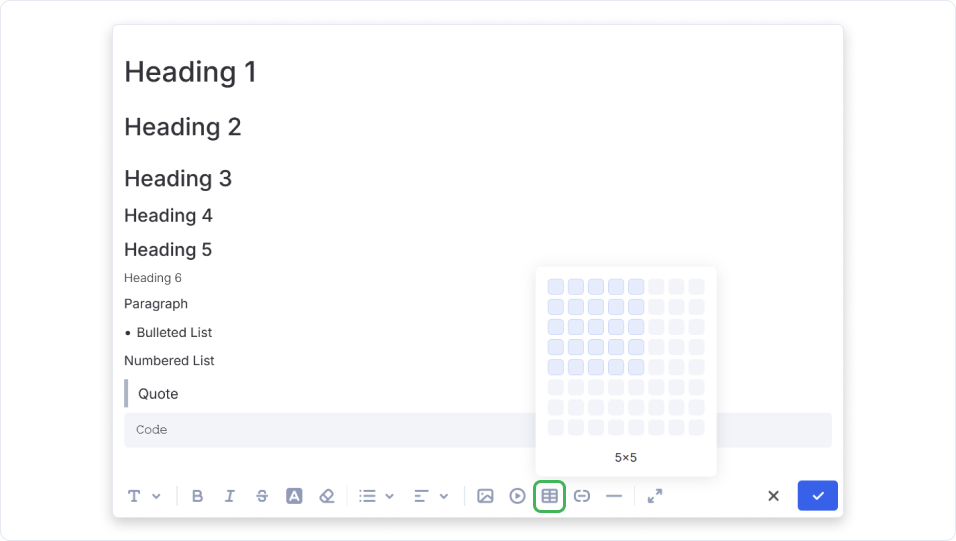Toggle italic formatting
Viewport: 956px width, 541px height.
[230, 496]
